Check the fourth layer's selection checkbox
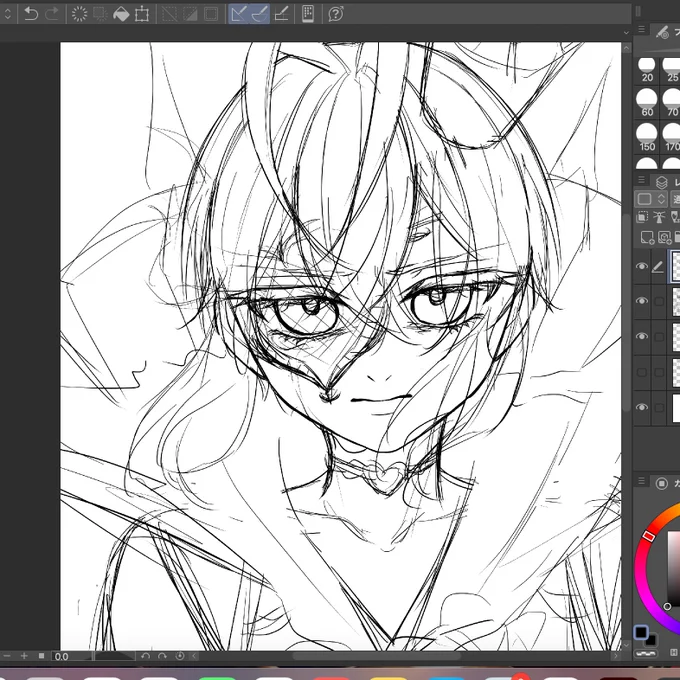680x680 pixels. (659, 372)
